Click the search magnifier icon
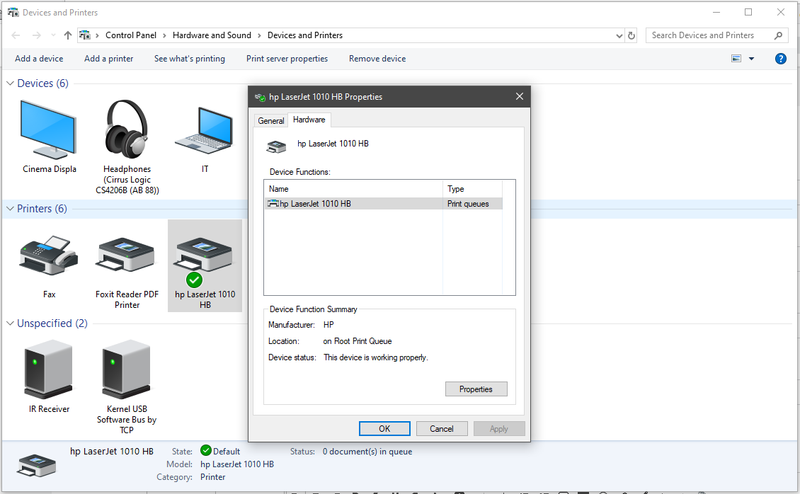Image resolution: width=800 pixels, height=494 pixels. [x=778, y=35]
